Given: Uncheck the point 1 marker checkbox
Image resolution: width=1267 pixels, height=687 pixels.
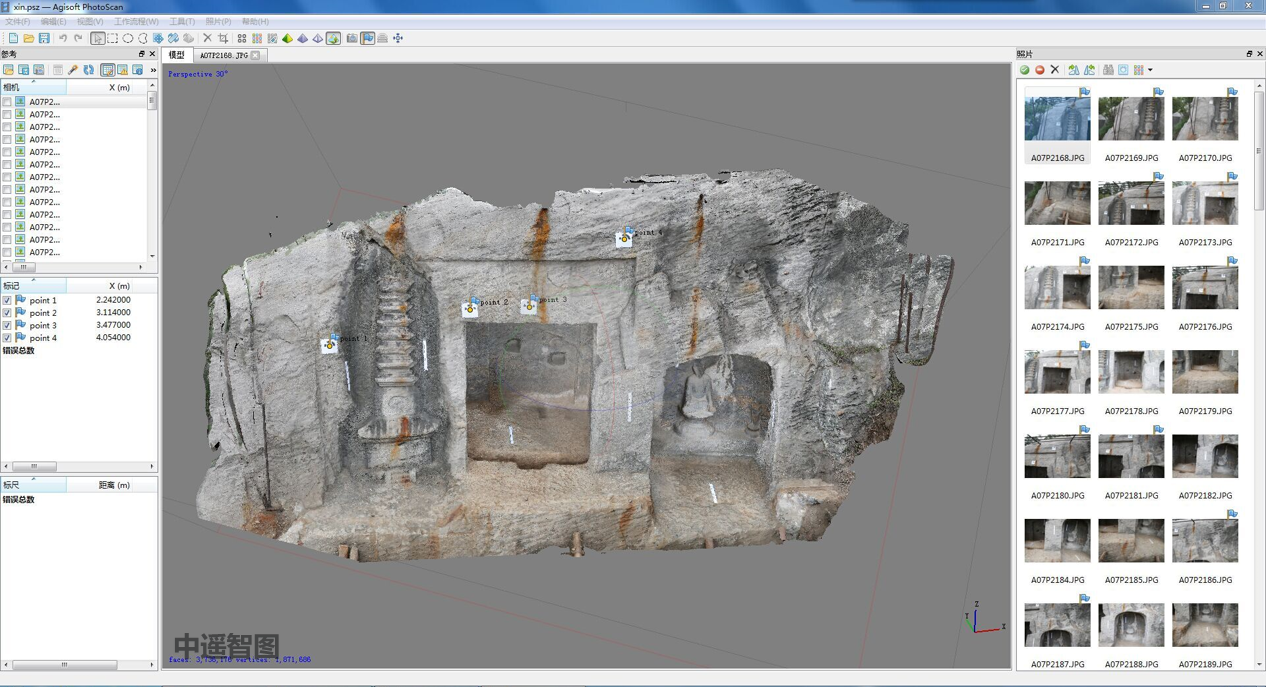Looking at the screenshot, I should (x=7, y=300).
